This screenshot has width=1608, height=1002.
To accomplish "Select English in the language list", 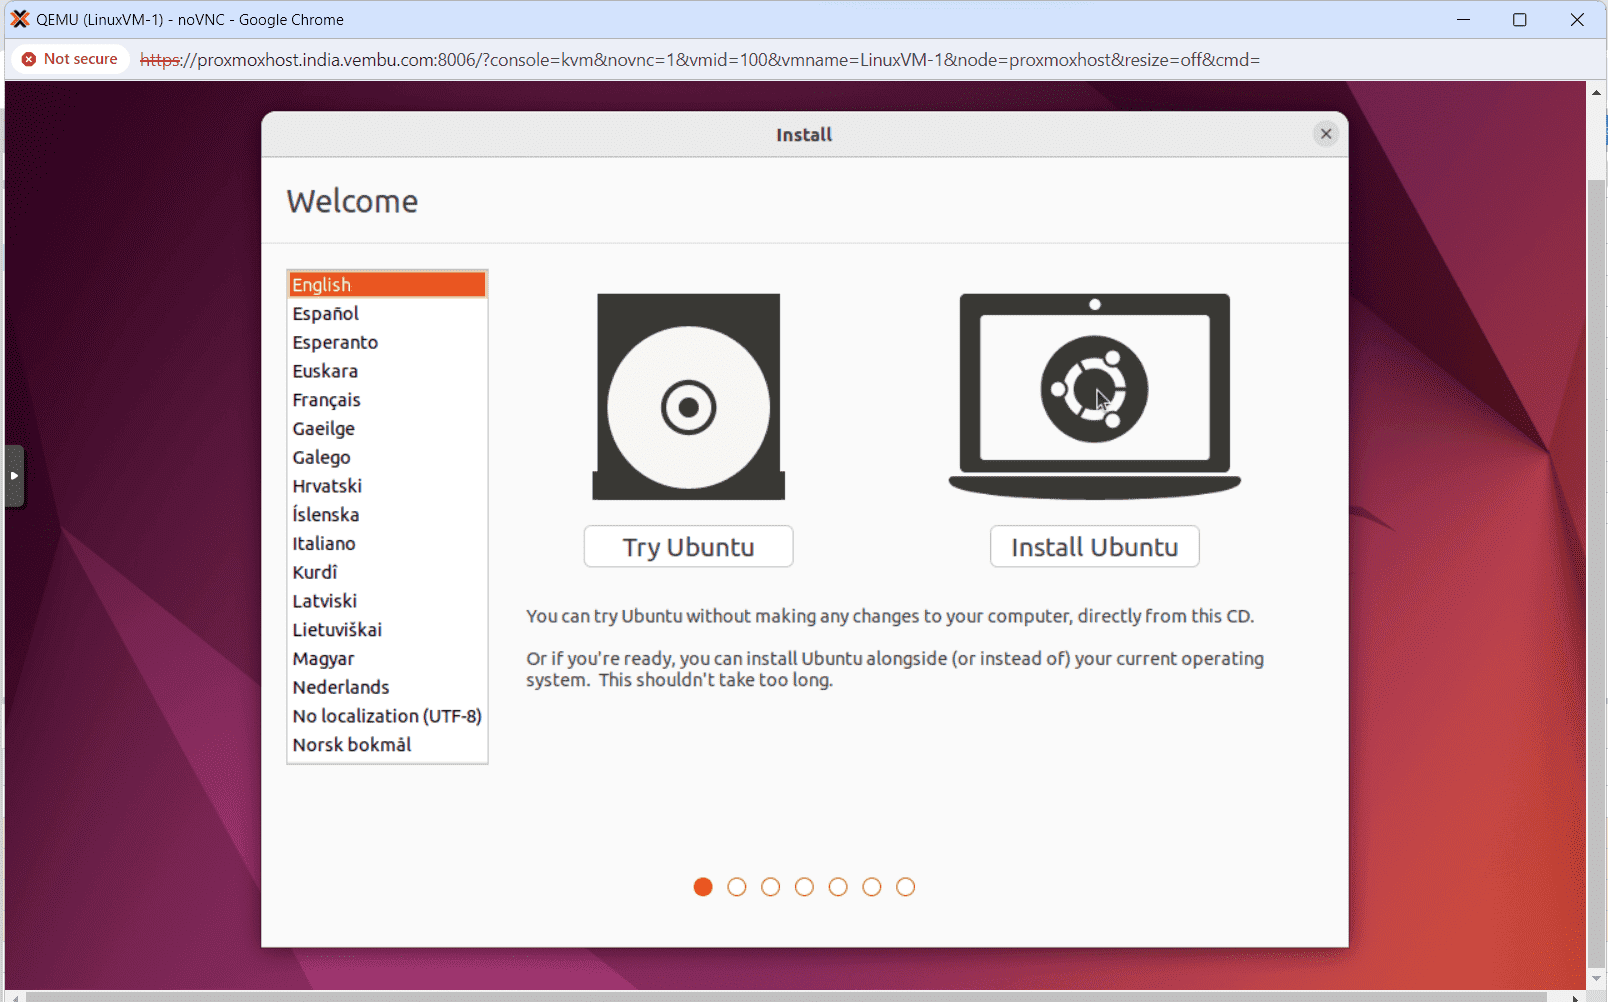I will pos(387,285).
